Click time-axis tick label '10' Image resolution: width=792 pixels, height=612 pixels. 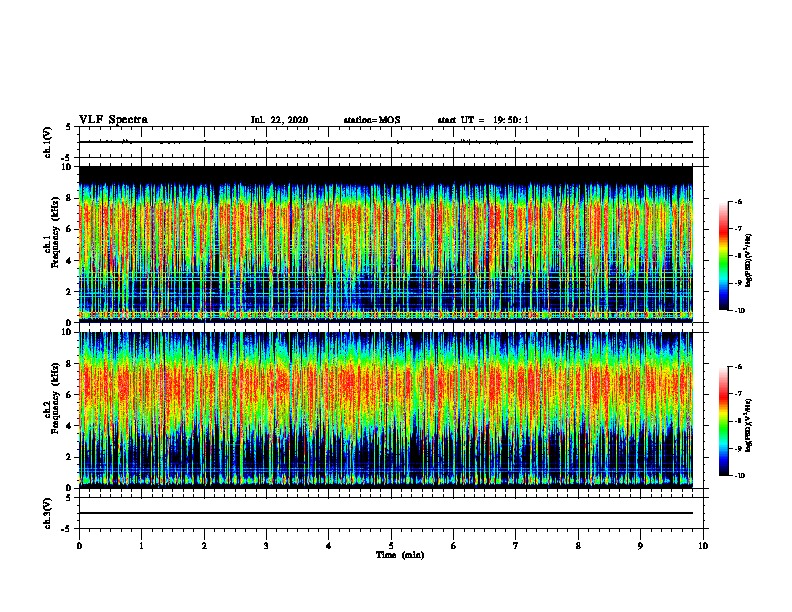tap(703, 546)
